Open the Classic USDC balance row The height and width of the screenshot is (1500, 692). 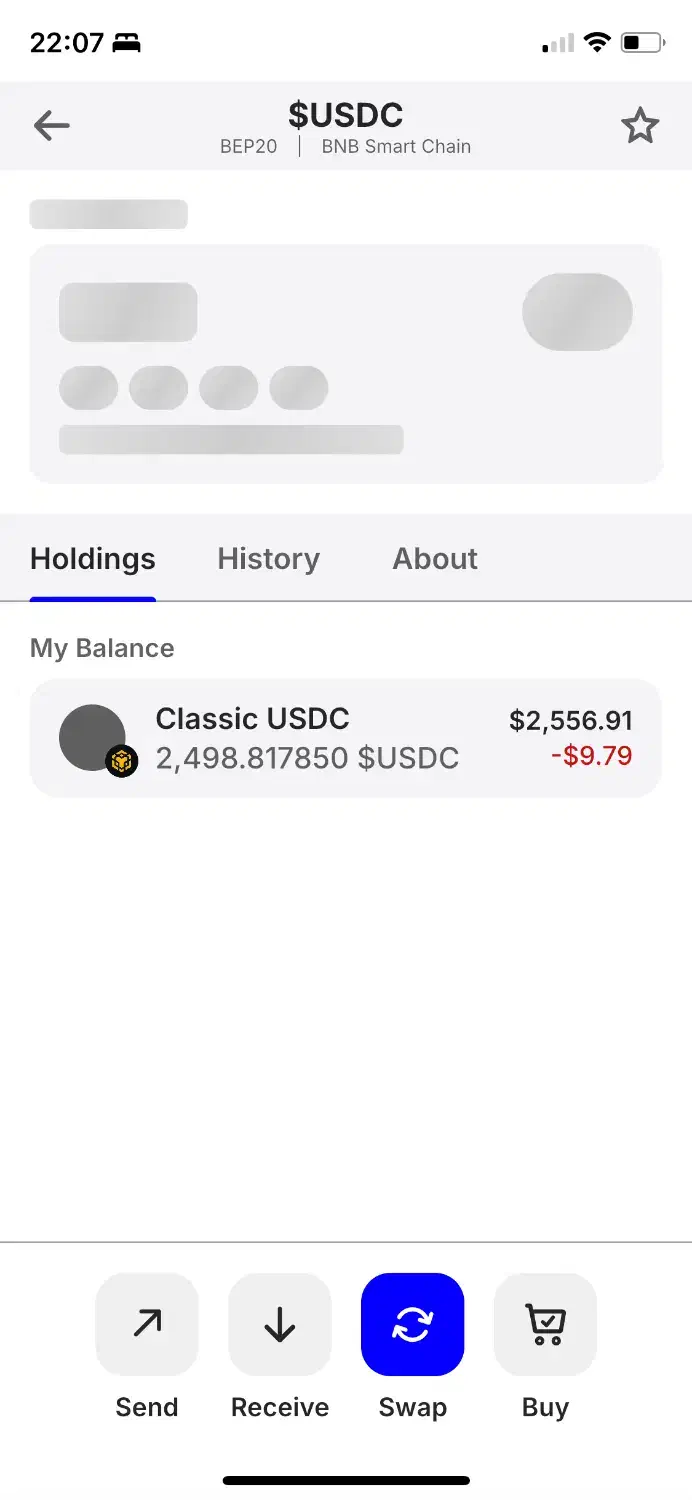coord(346,738)
